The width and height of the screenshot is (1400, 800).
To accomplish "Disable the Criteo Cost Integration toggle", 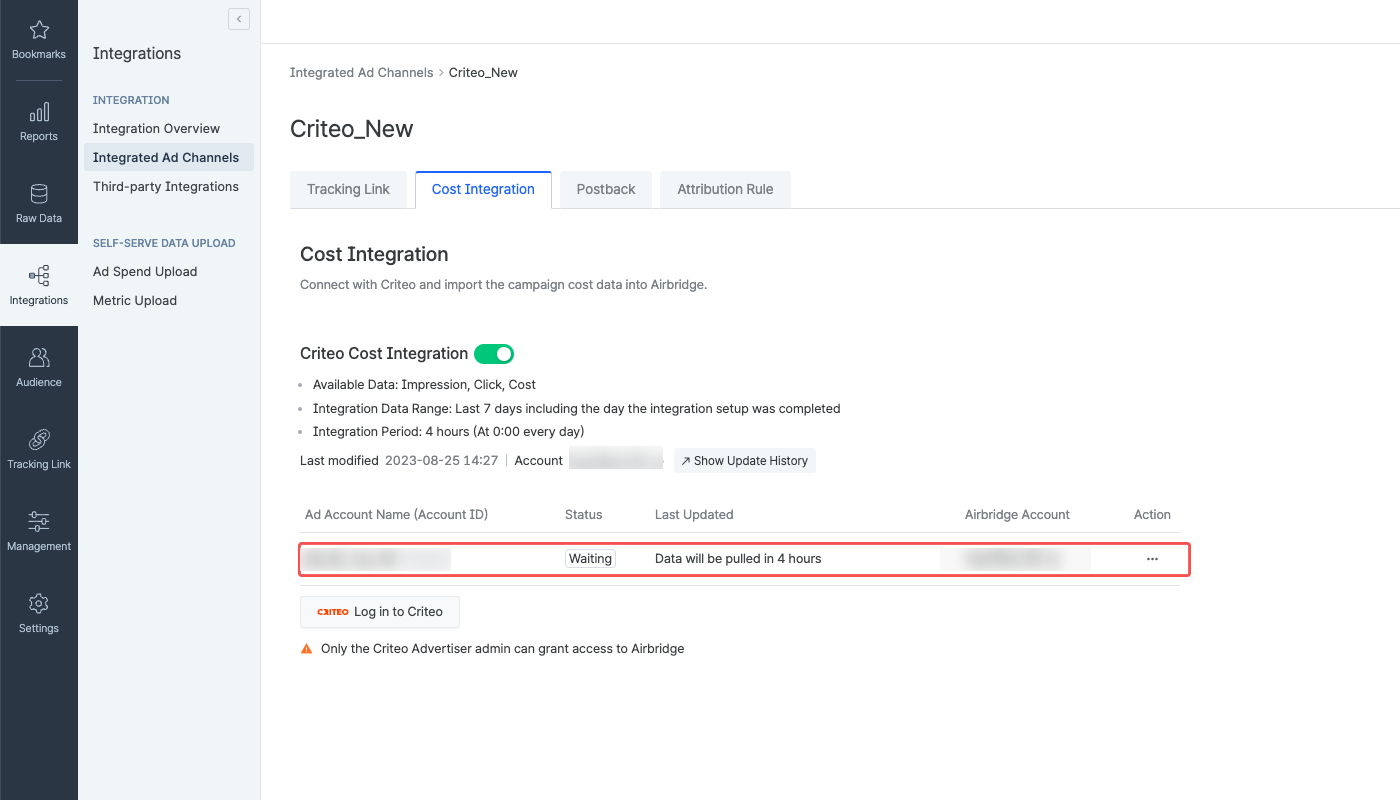I will (x=494, y=353).
